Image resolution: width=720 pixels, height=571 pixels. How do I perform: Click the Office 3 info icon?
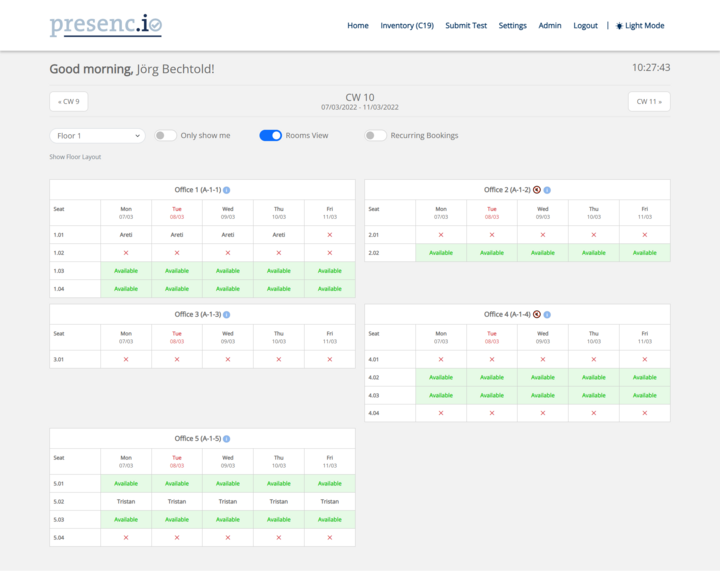pyautogui.click(x=226, y=315)
